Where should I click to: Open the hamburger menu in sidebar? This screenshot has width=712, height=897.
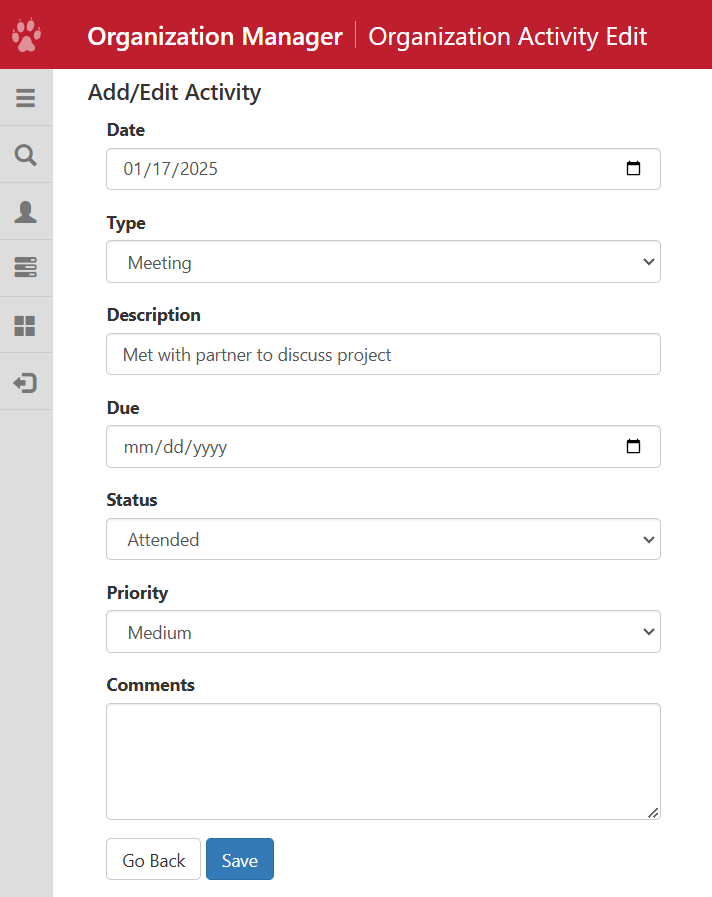pyautogui.click(x=26, y=98)
